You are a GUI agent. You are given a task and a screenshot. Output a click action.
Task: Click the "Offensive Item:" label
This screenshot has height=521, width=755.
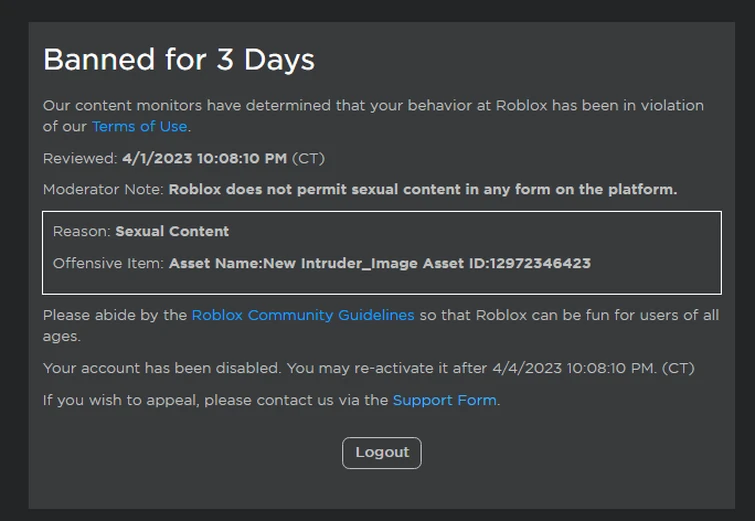108,263
